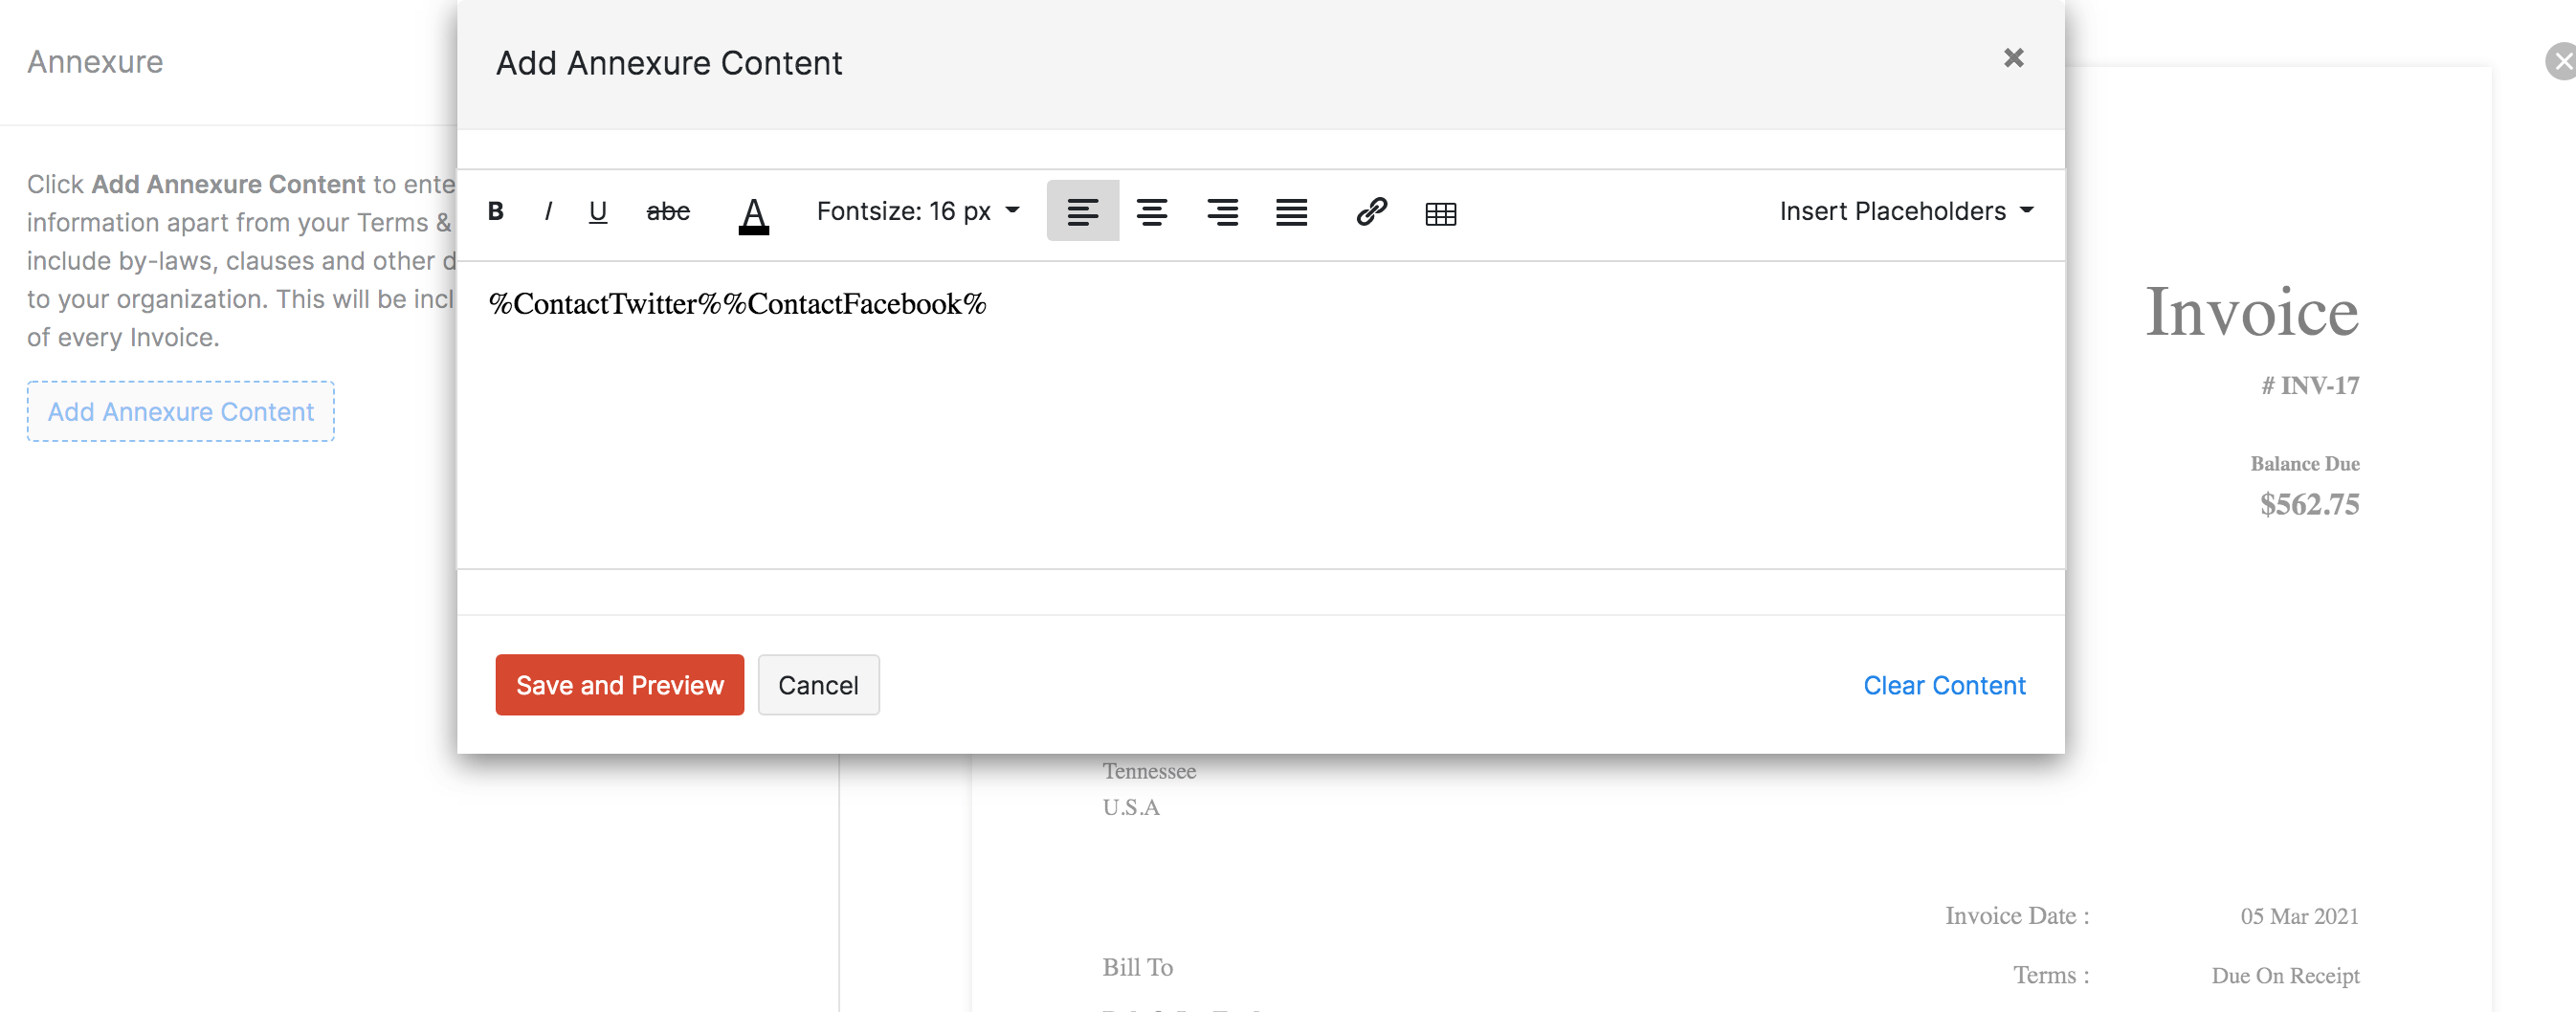Viewport: 2576px width, 1012px height.
Task: Insert a table into content
Action: pyautogui.click(x=1440, y=213)
